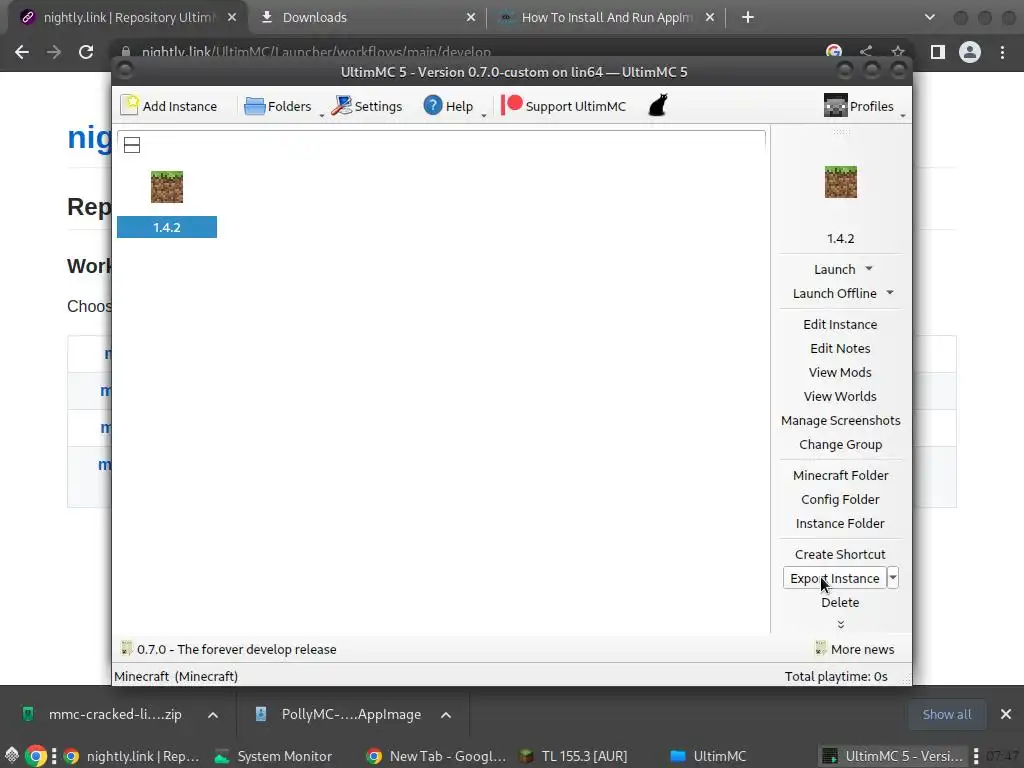The image size is (1024, 768).
Task: Open the PollyMC AppImage download item
Action: click(x=340, y=714)
